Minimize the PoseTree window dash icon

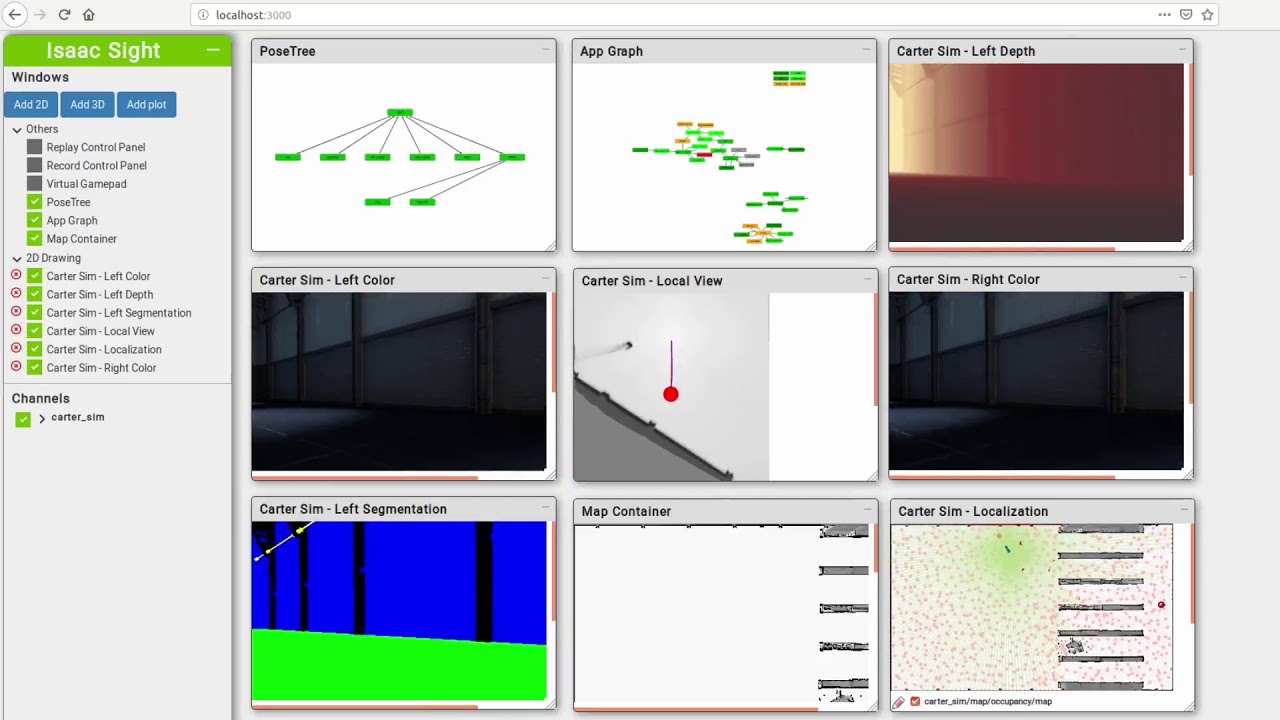click(546, 49)
